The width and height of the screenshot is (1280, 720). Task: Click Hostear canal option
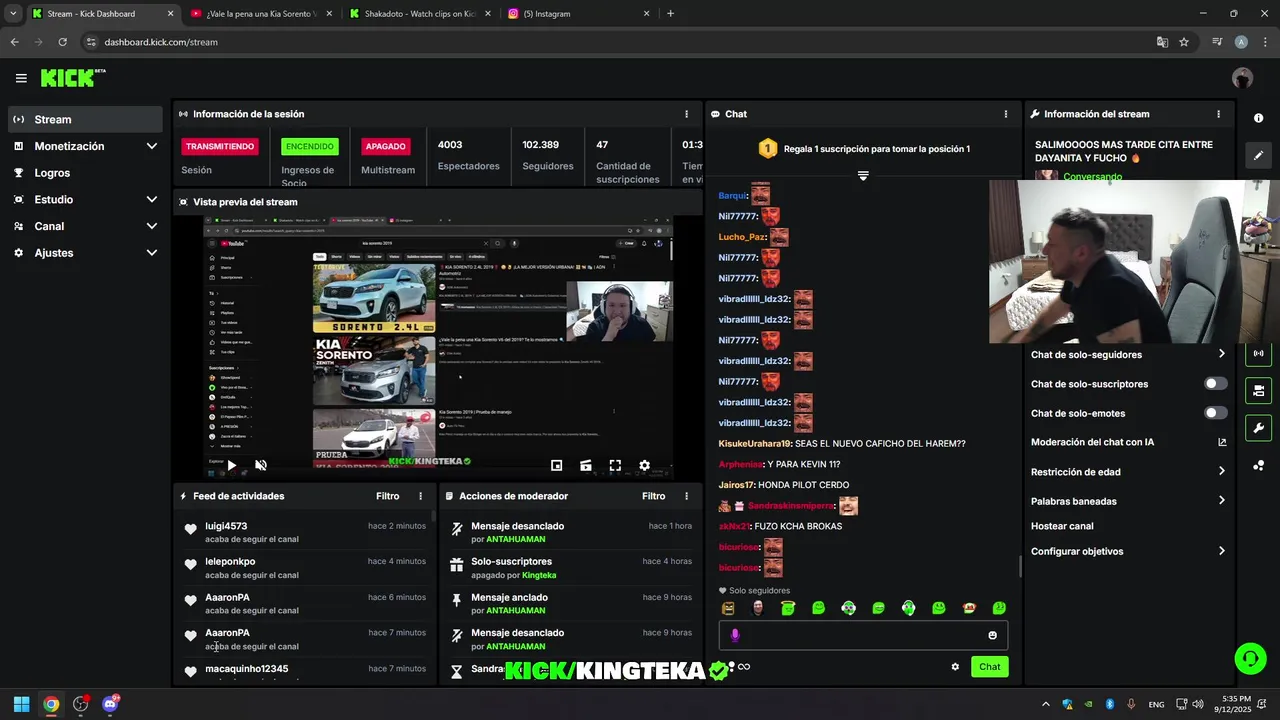1062,526
